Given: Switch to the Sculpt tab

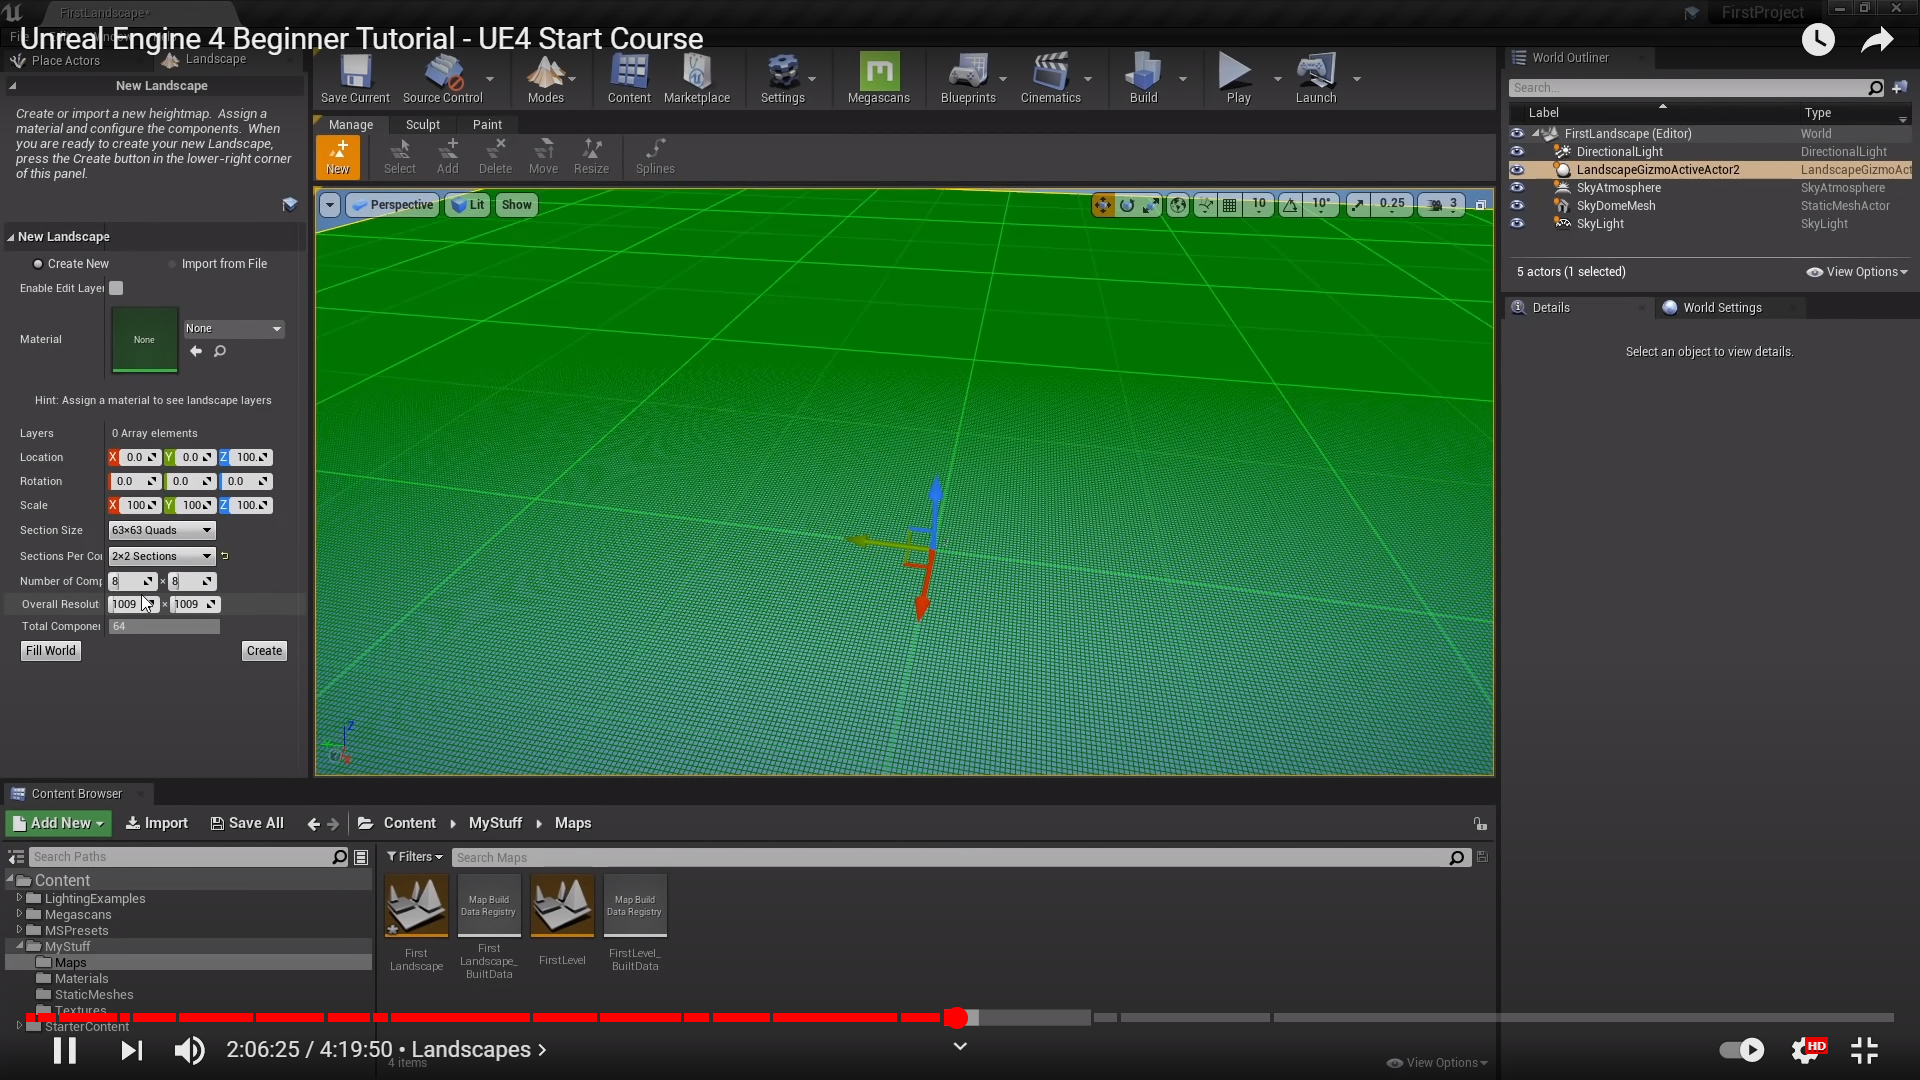Looking at the screenshot, I should [x=422, y=125].
